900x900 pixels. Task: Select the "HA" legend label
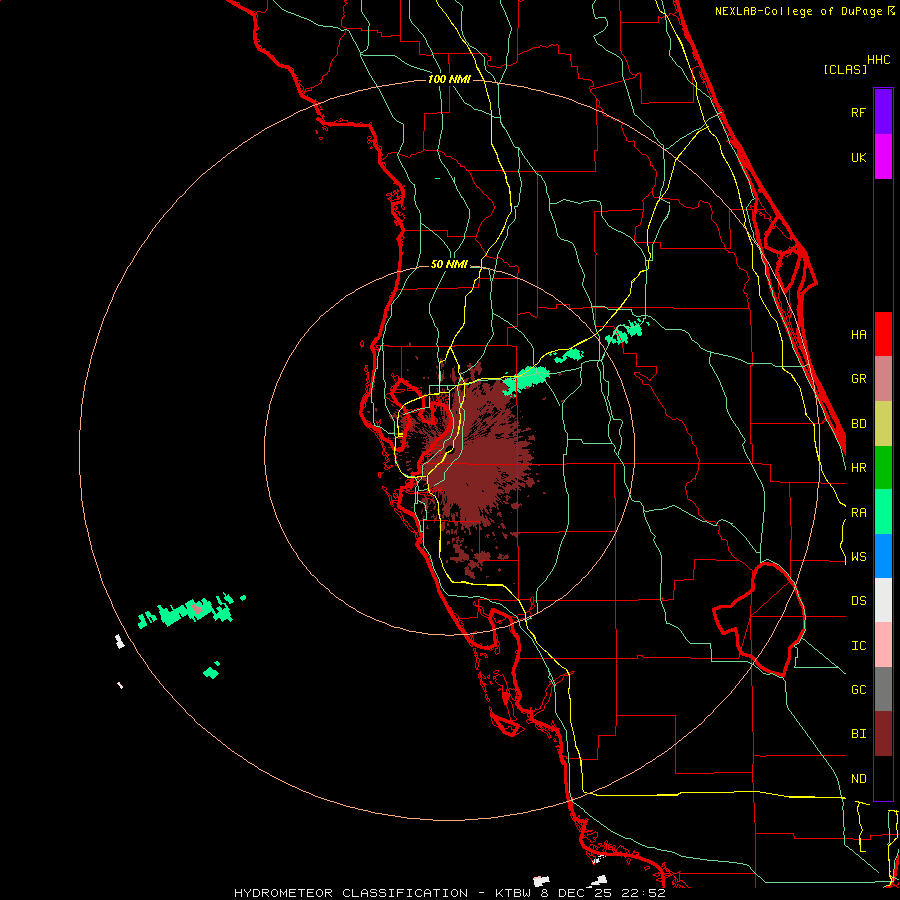tap(858, 334)
